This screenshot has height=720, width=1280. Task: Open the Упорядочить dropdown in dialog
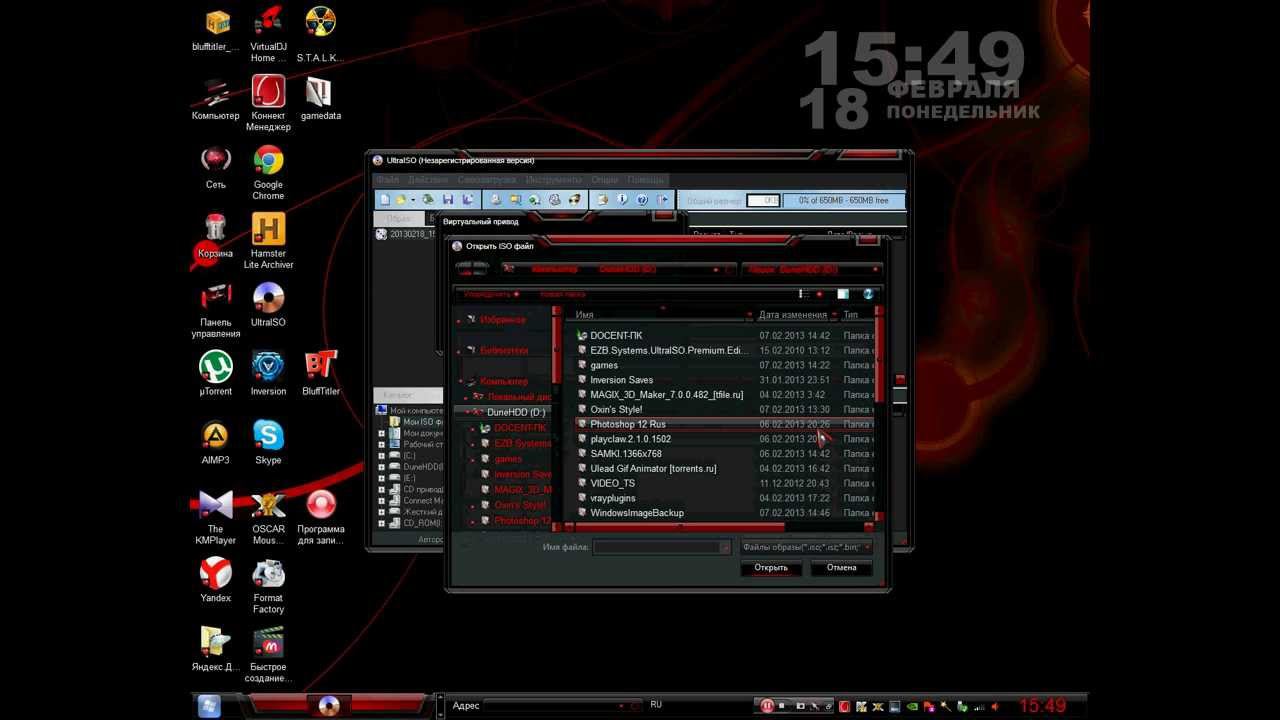490,294
